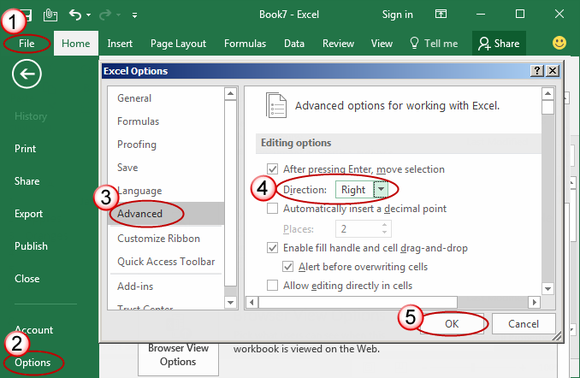Increase the Places value with up arrow
The image size is (580, 378).
[x=385, y=225]
